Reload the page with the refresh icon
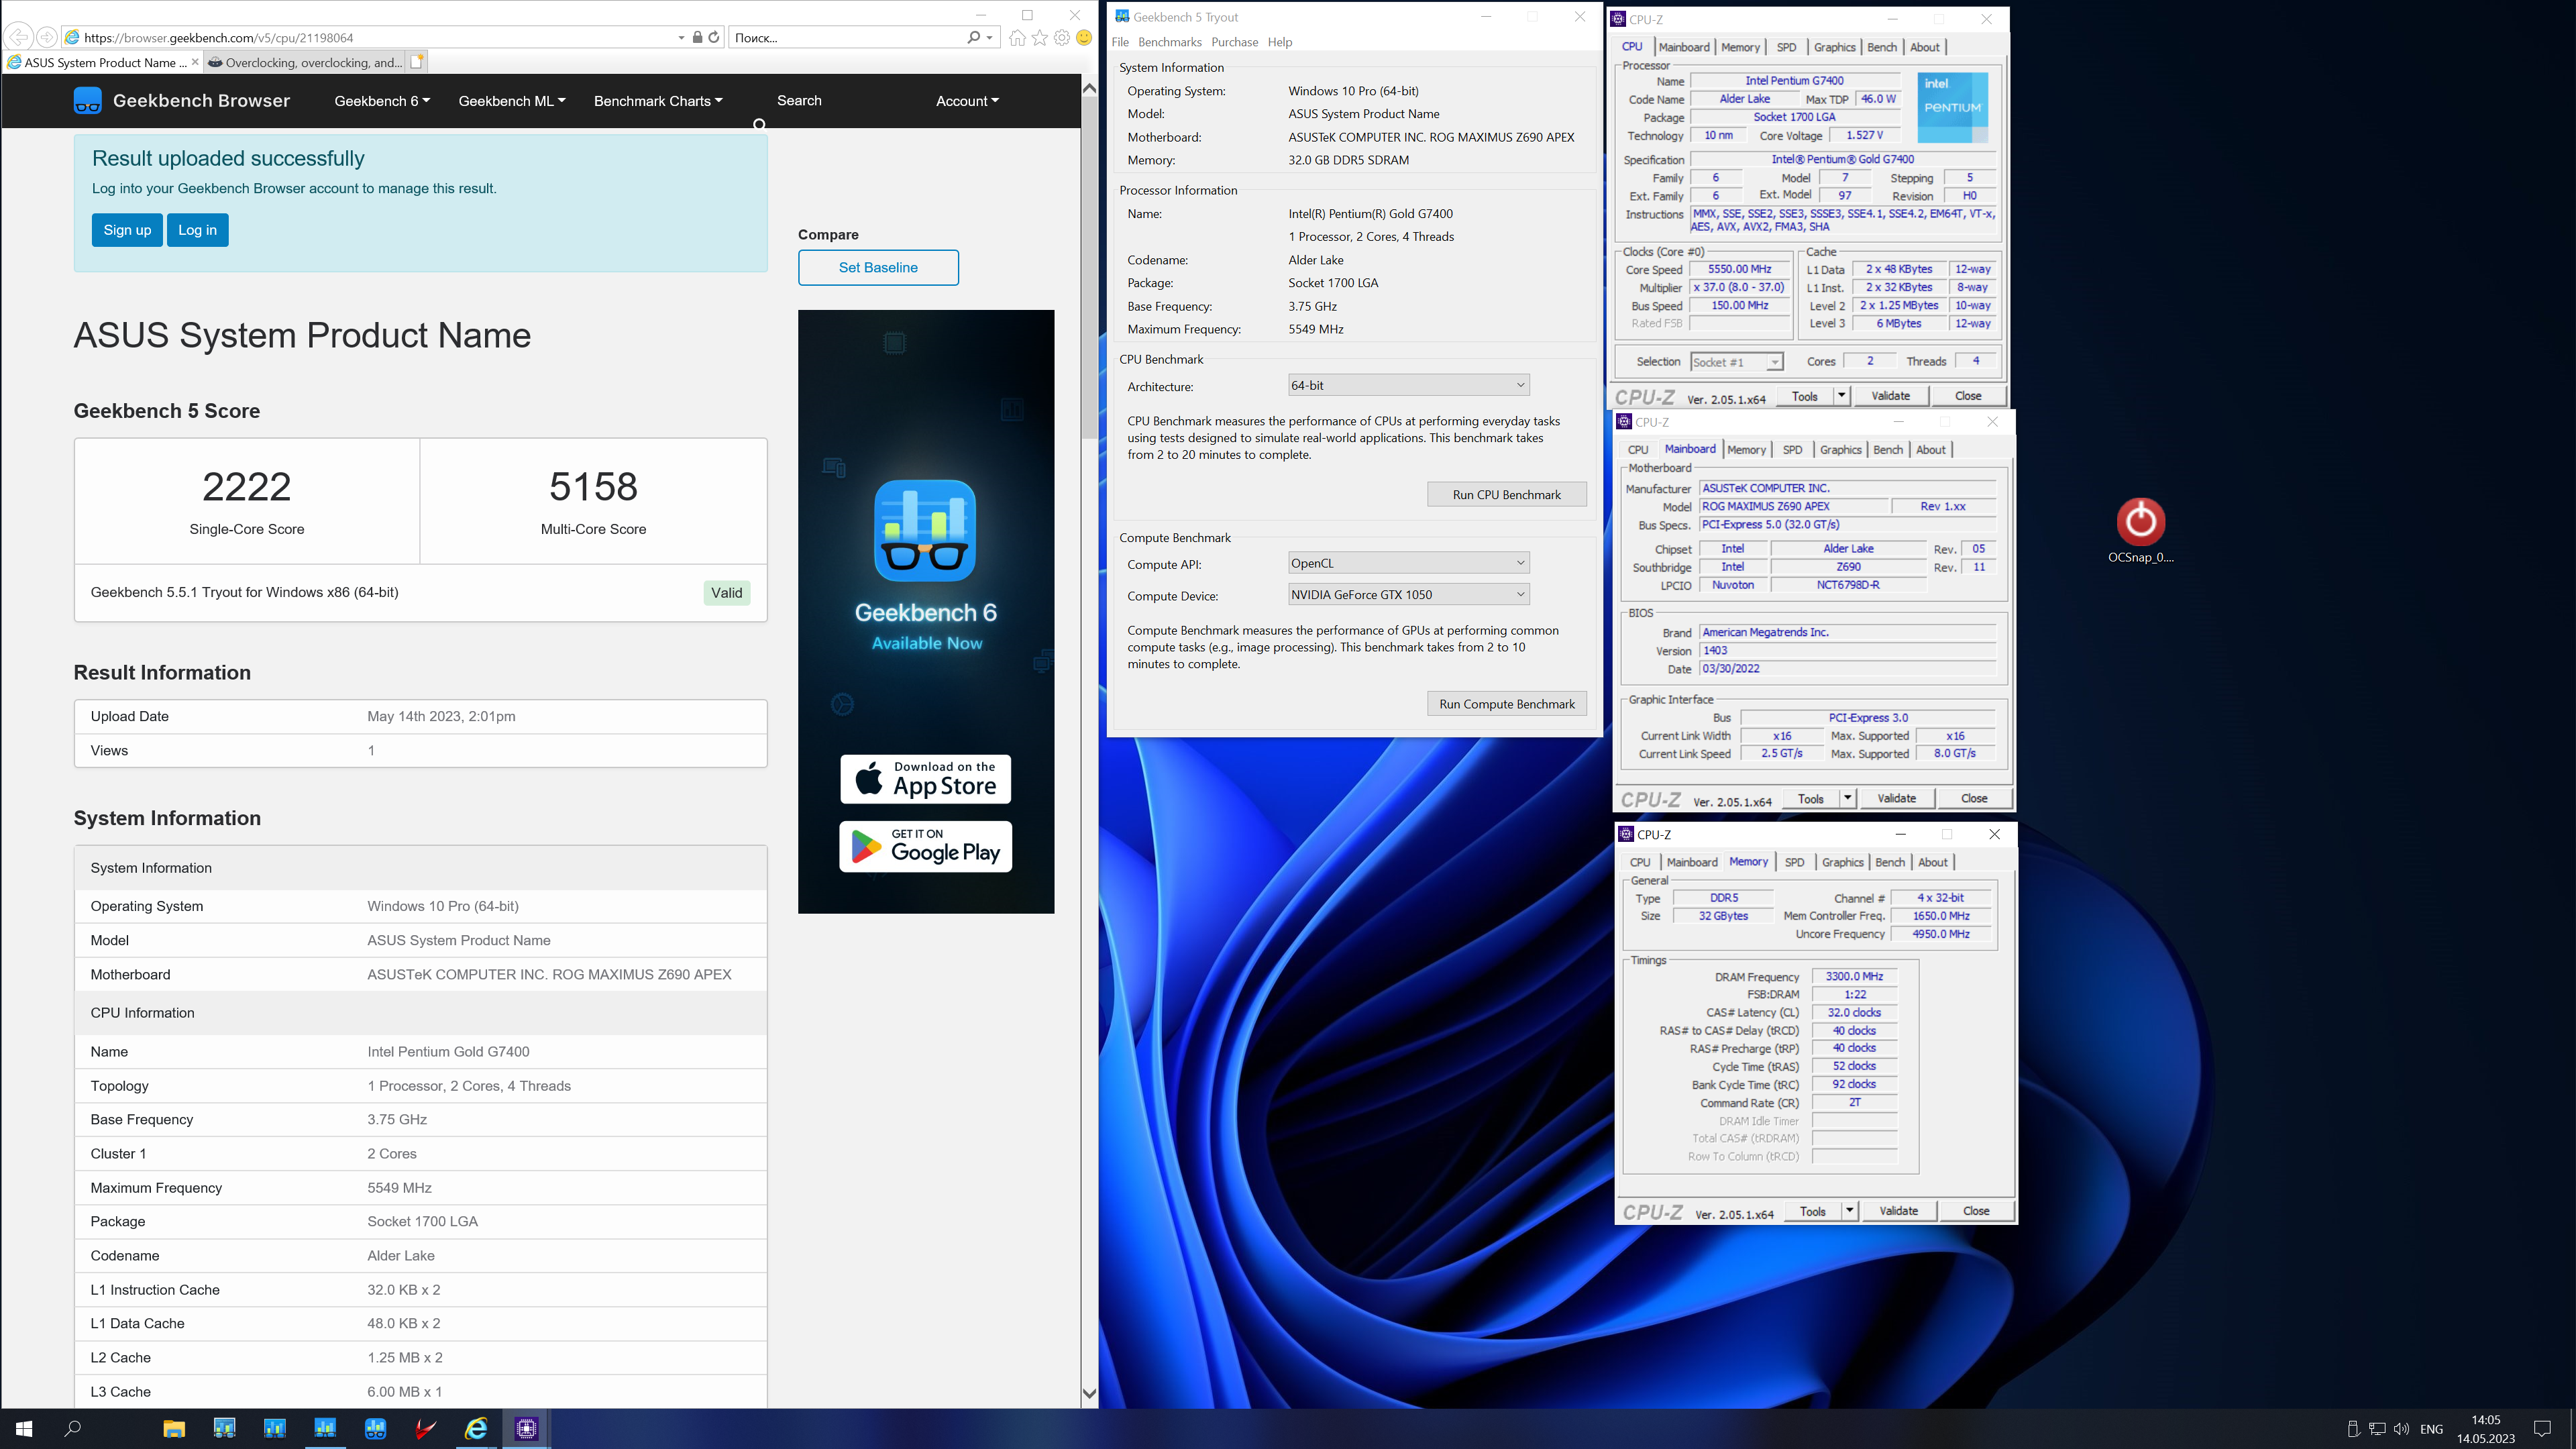 coord(714,37)
